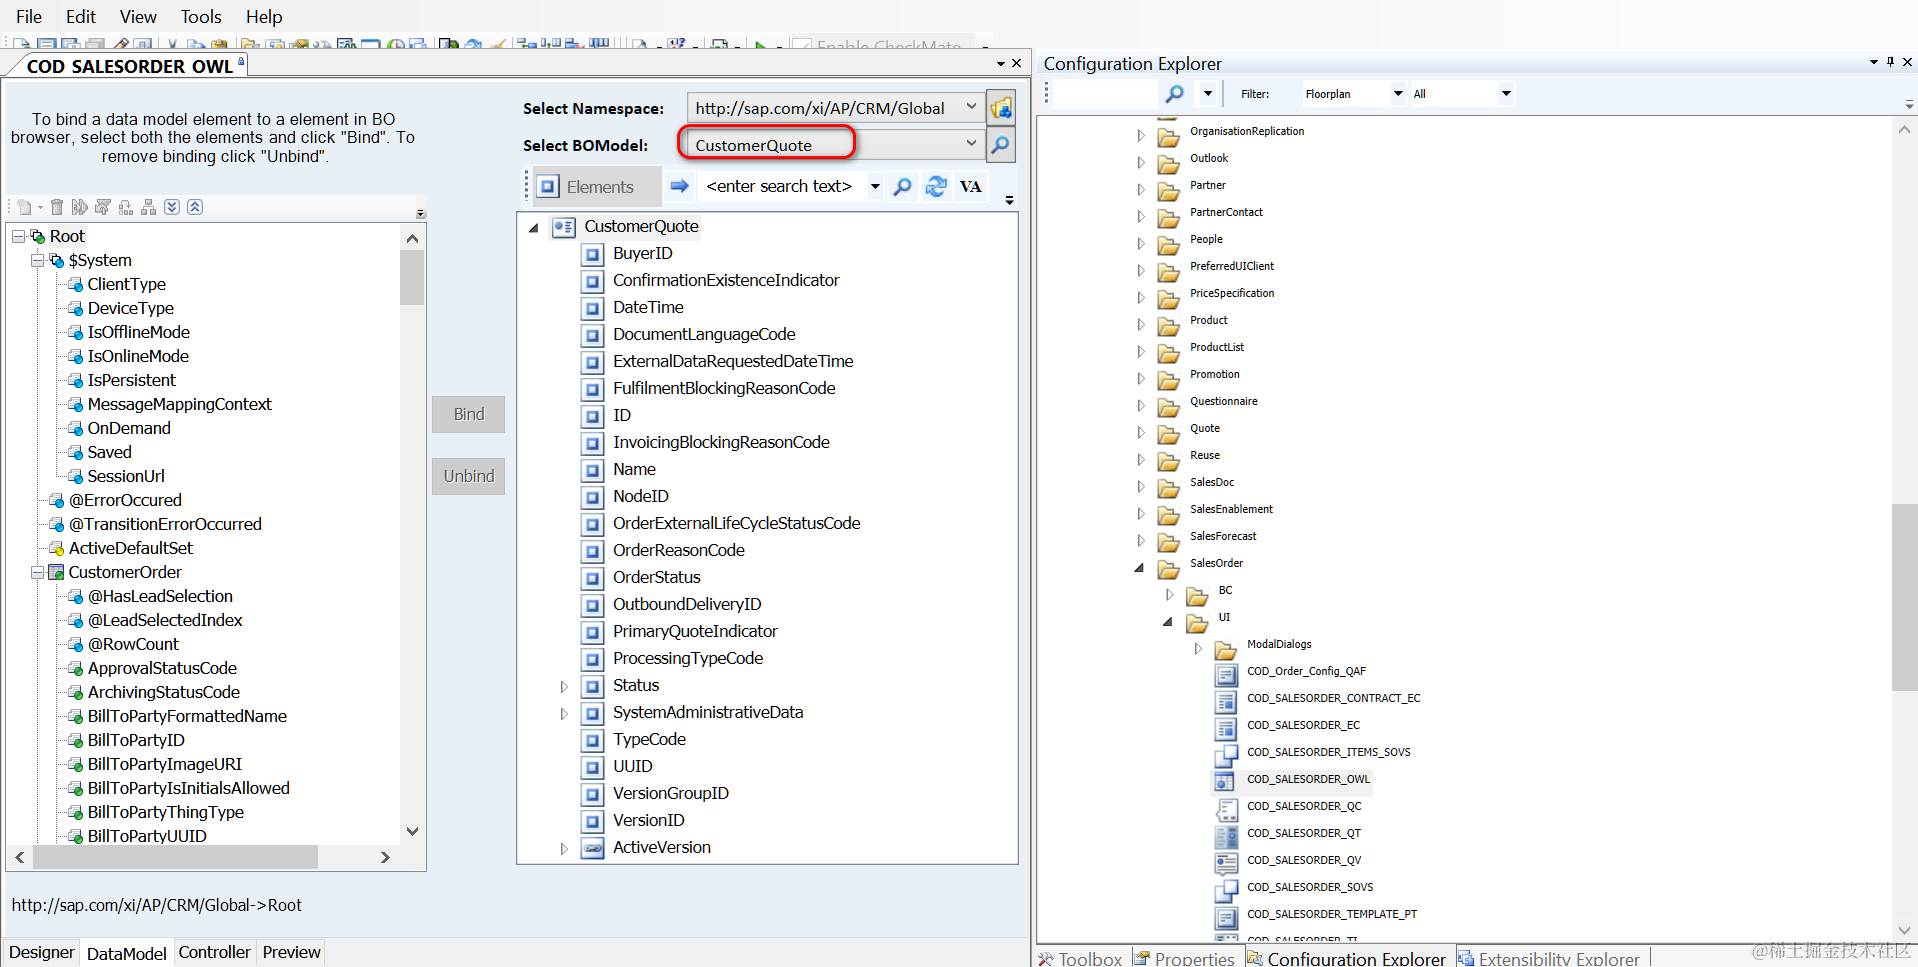Image resolution: width=1918 pixels, height=967 pixels.
Task: Expand the Status node
Action: point(563,686)
